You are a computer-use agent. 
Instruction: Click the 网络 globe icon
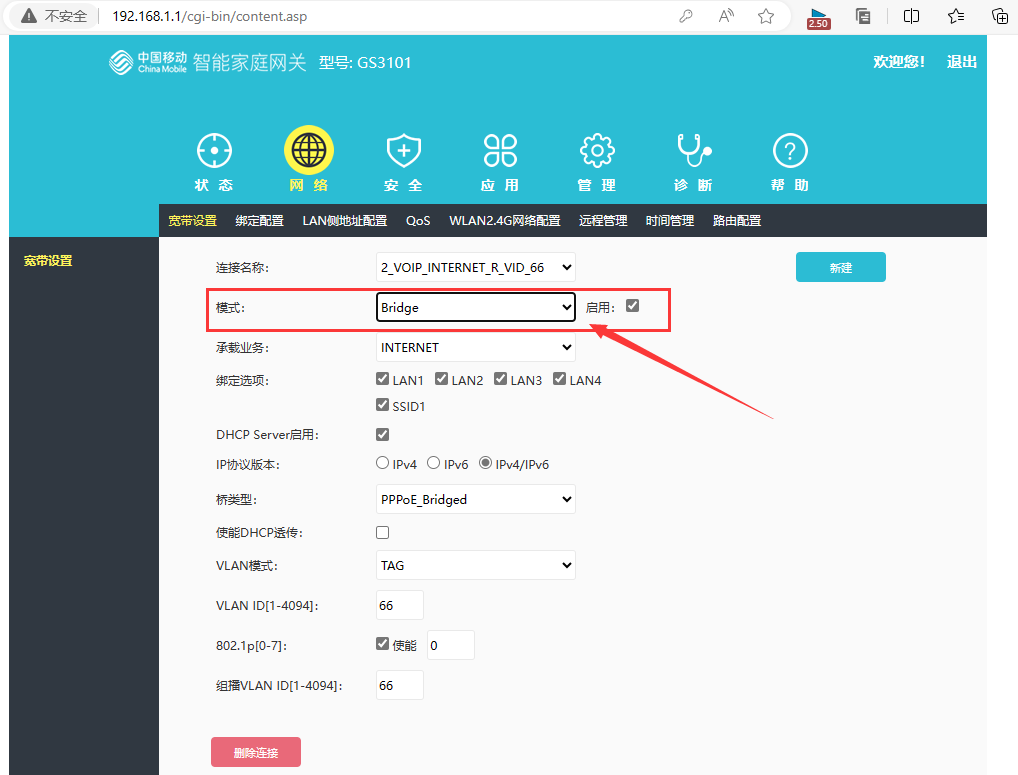[309, 151]
